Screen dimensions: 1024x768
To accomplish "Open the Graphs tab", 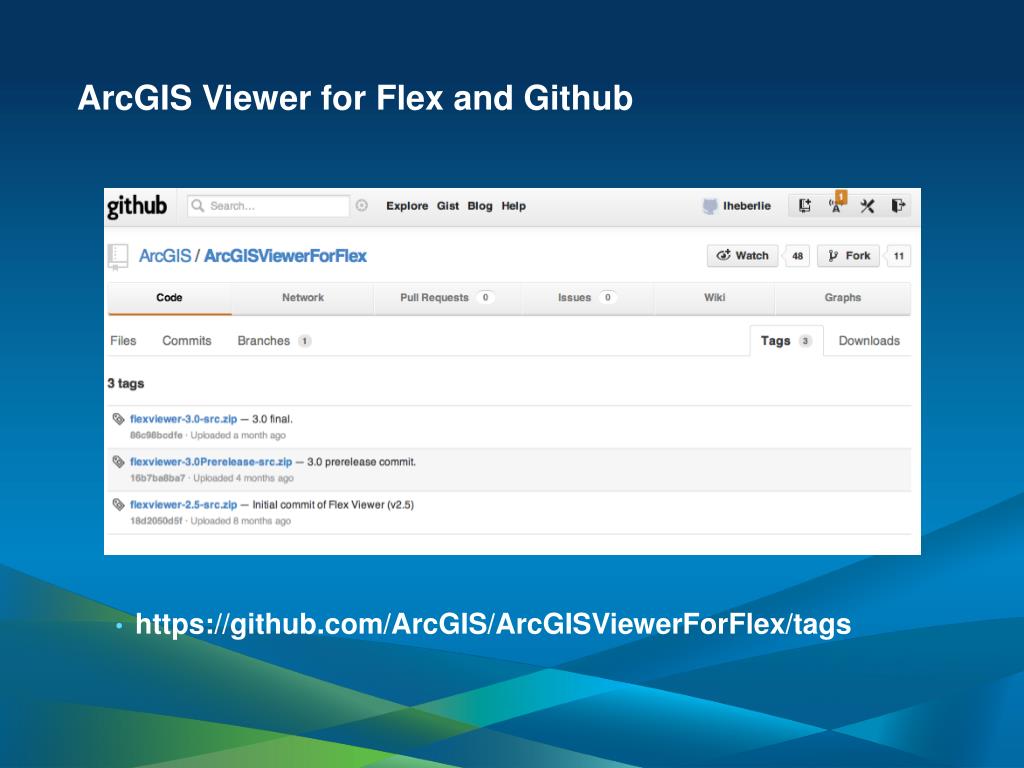I will point(842,298).
